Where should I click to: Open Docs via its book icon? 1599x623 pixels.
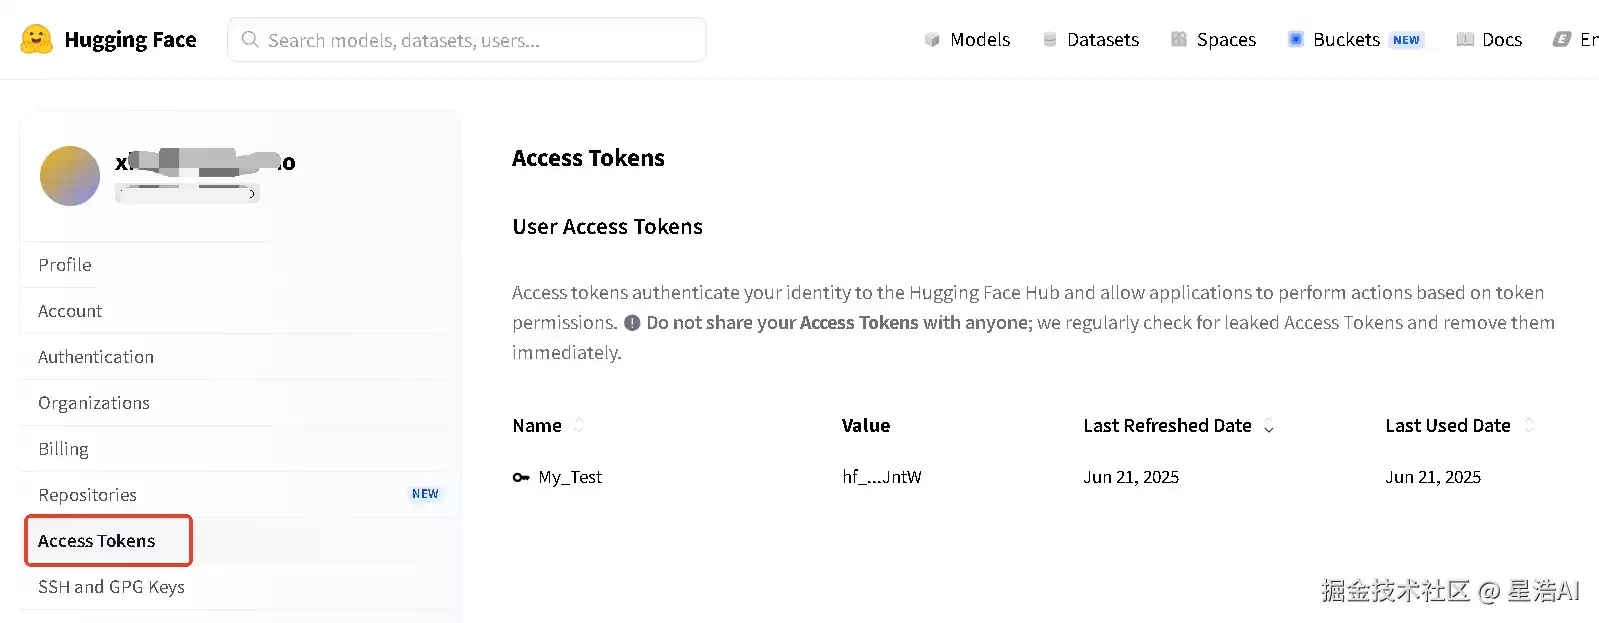(x=1465, y=40)
